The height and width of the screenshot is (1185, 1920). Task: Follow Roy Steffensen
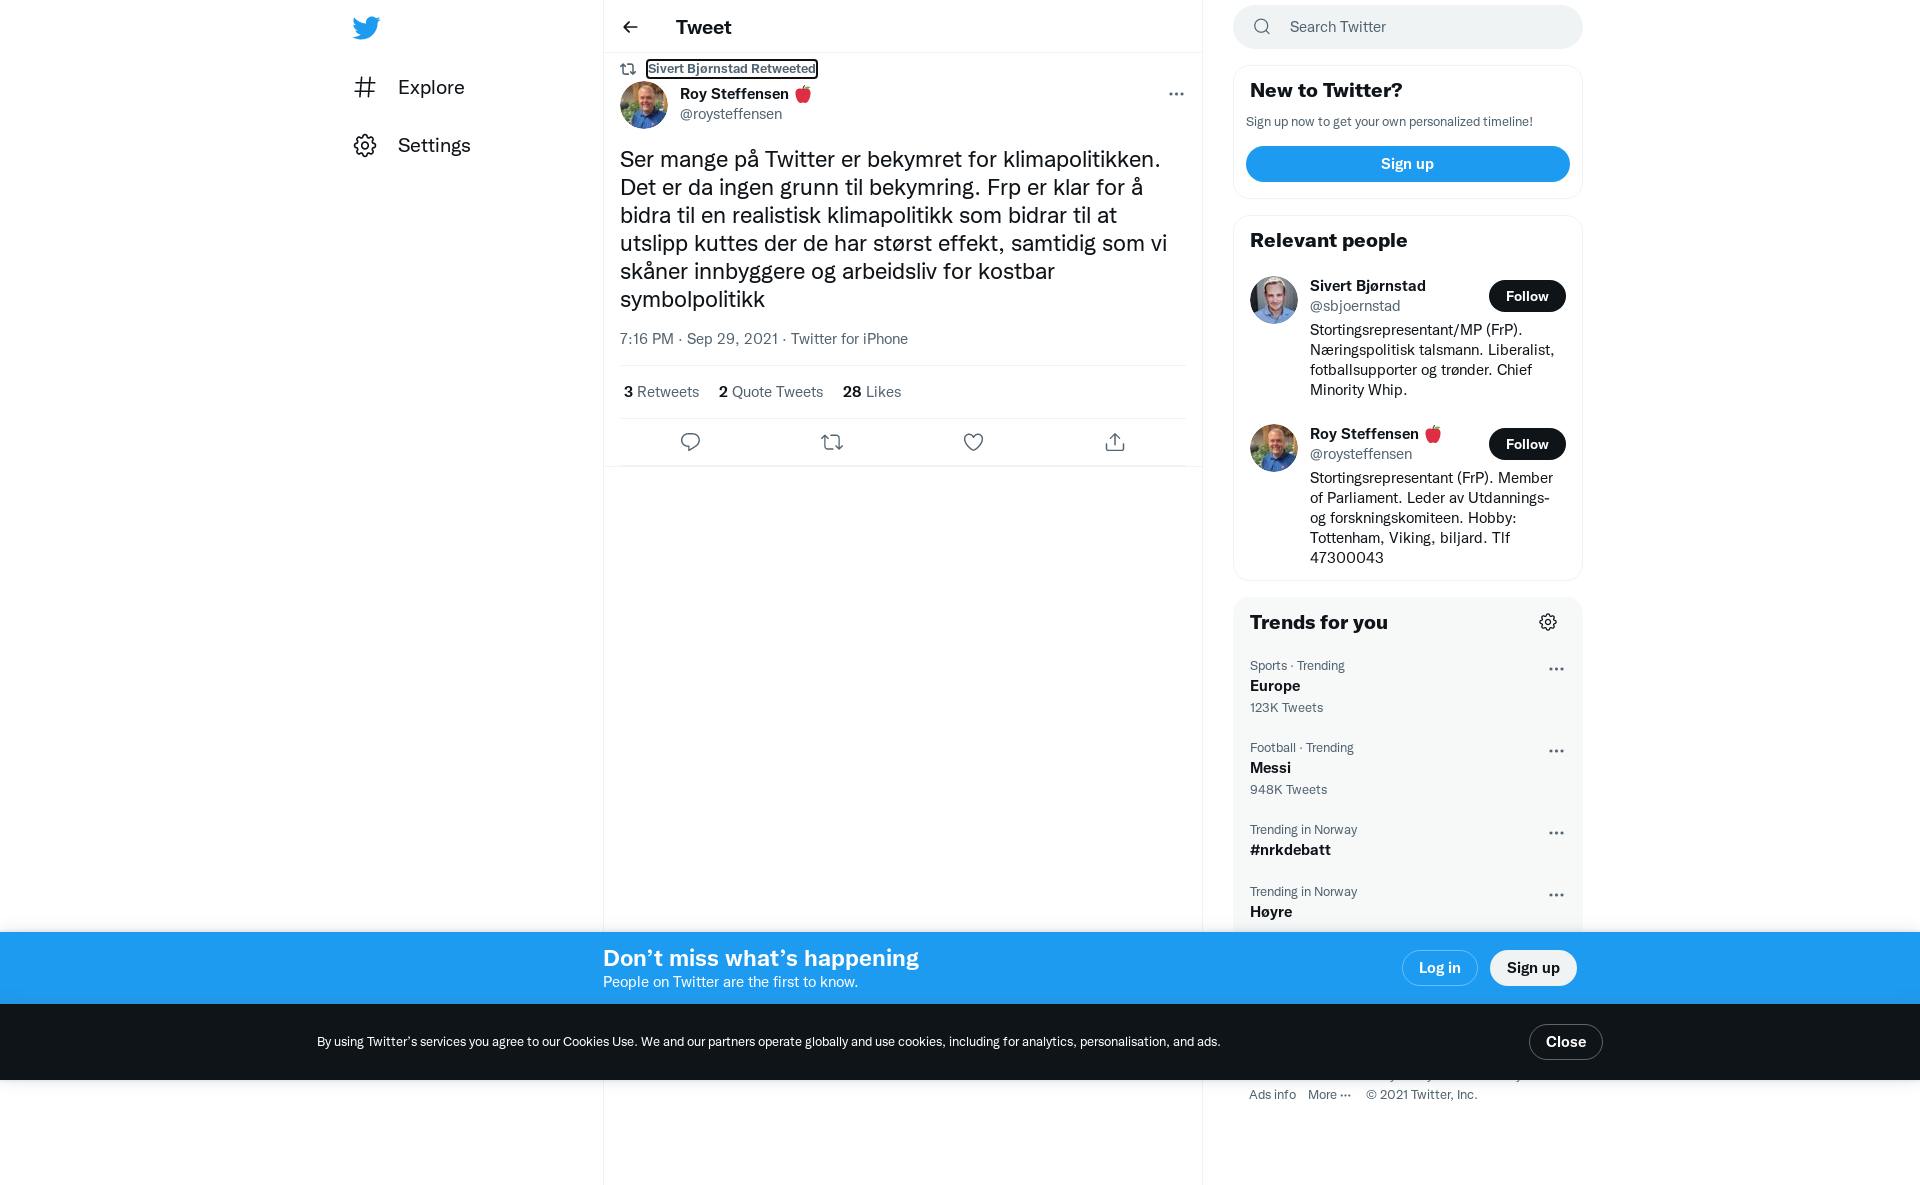(1527, 444)
